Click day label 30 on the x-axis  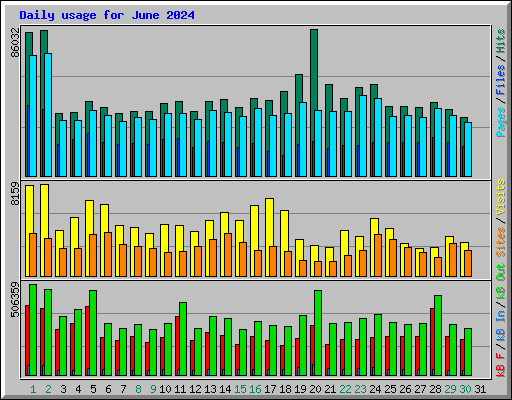[465, 389]
